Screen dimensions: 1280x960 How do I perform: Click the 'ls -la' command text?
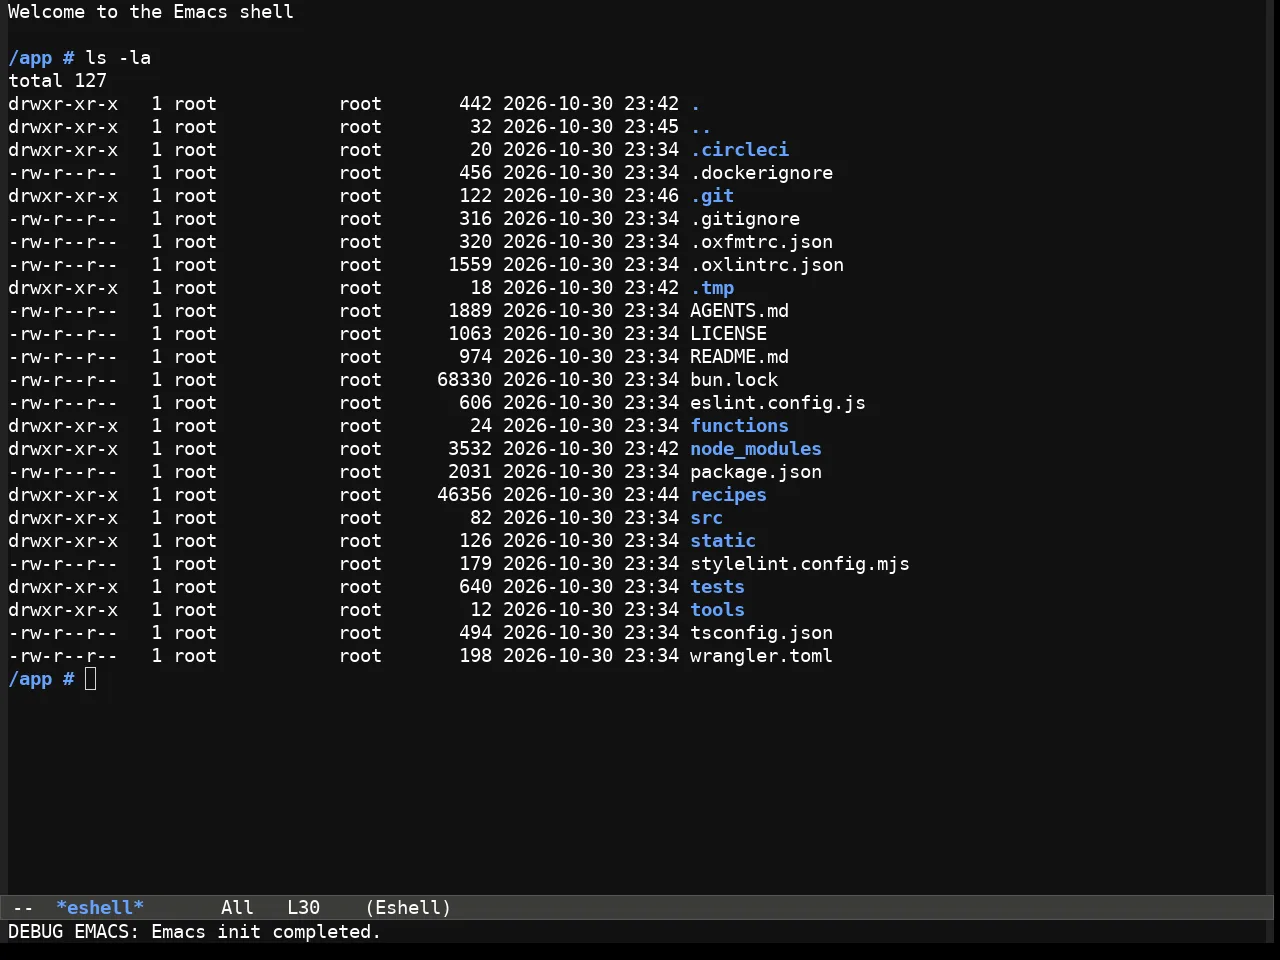click(118, 58)
